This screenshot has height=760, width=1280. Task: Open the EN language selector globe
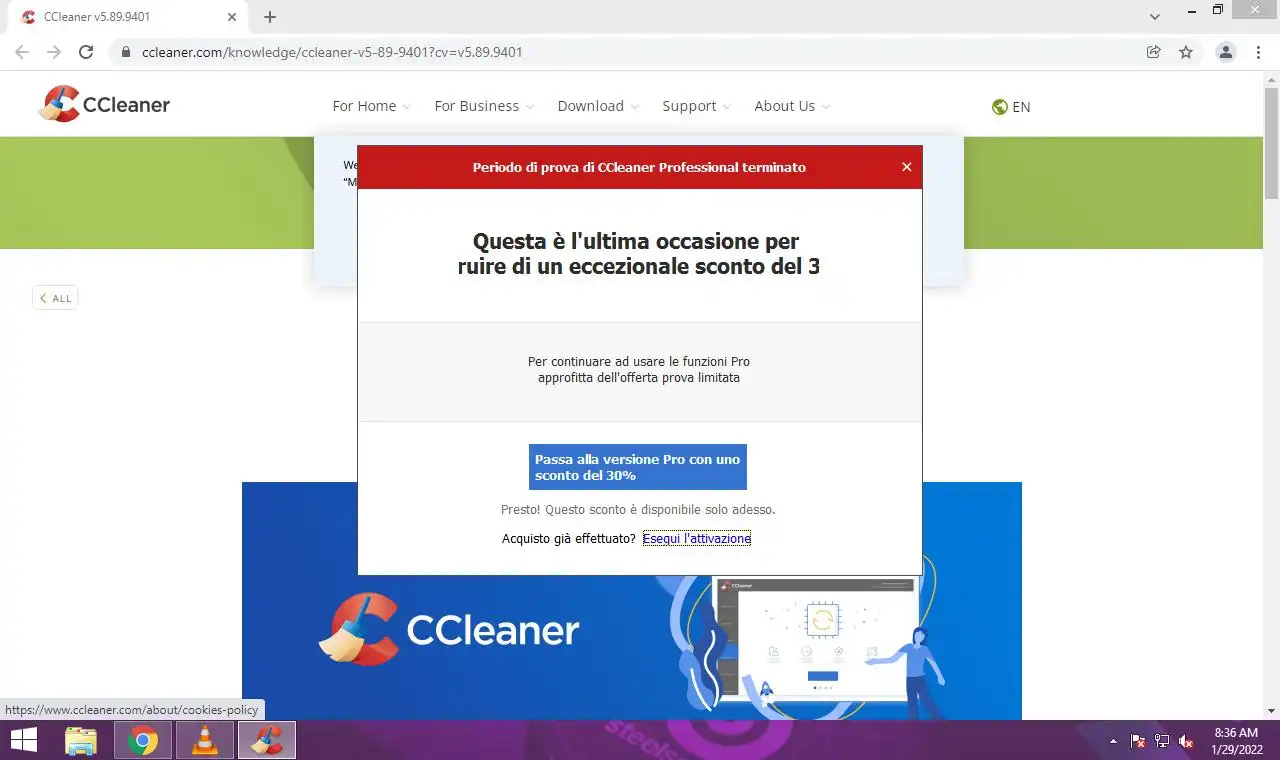click(x=1011, y=107)
